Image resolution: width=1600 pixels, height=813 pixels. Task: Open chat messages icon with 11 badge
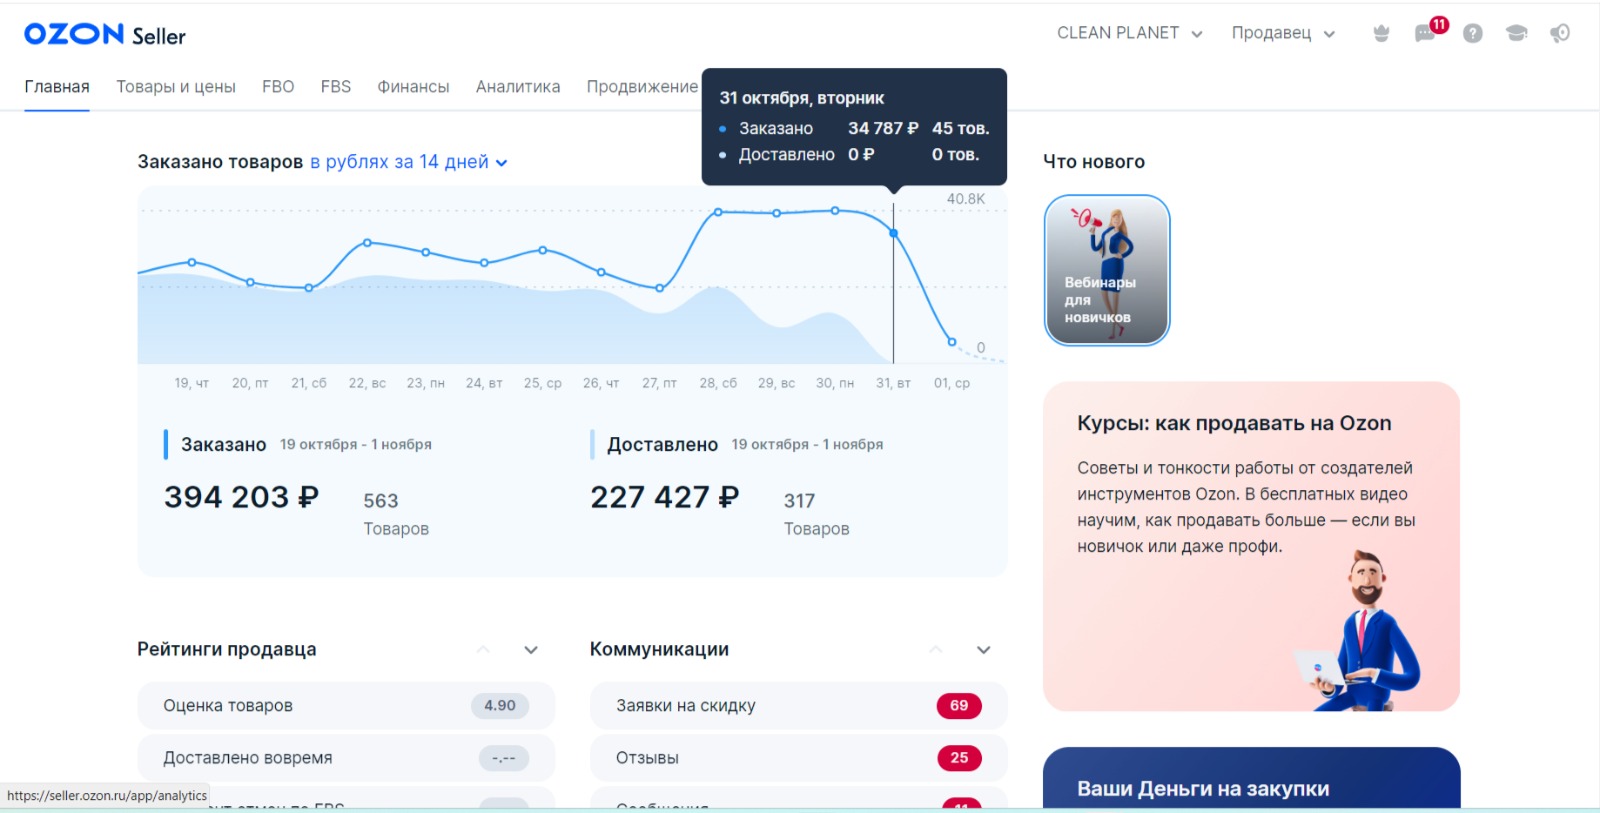point(1426,33)
